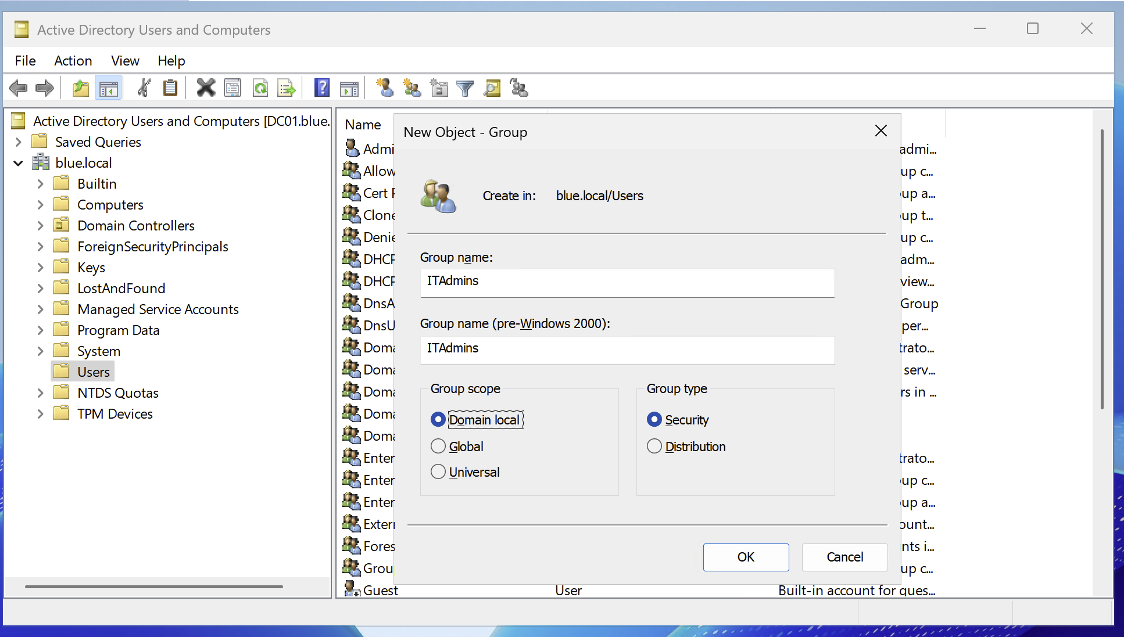
Task: Click the Find objects toolbar icon
Action: (492, 88)
